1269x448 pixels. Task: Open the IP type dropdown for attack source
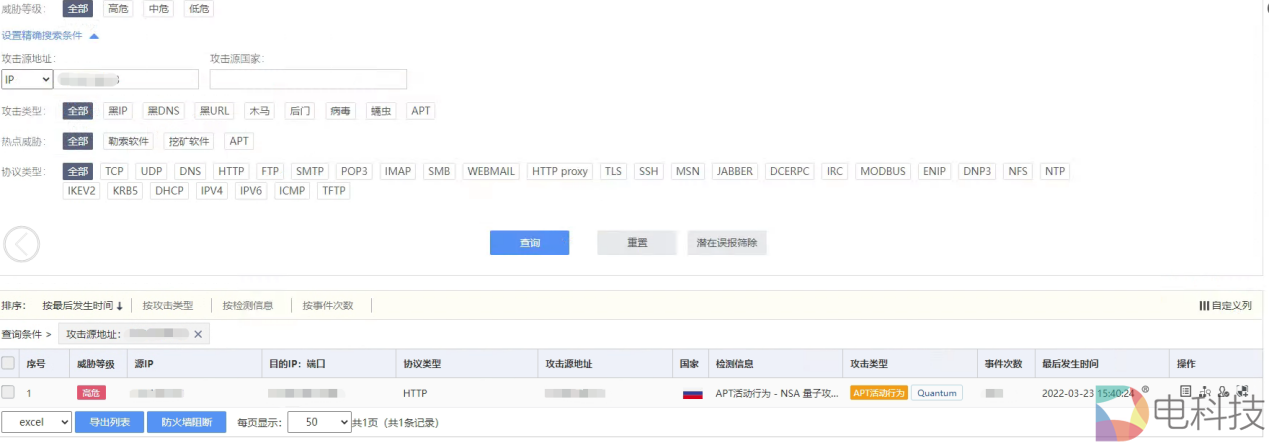(x=27, y=79)
